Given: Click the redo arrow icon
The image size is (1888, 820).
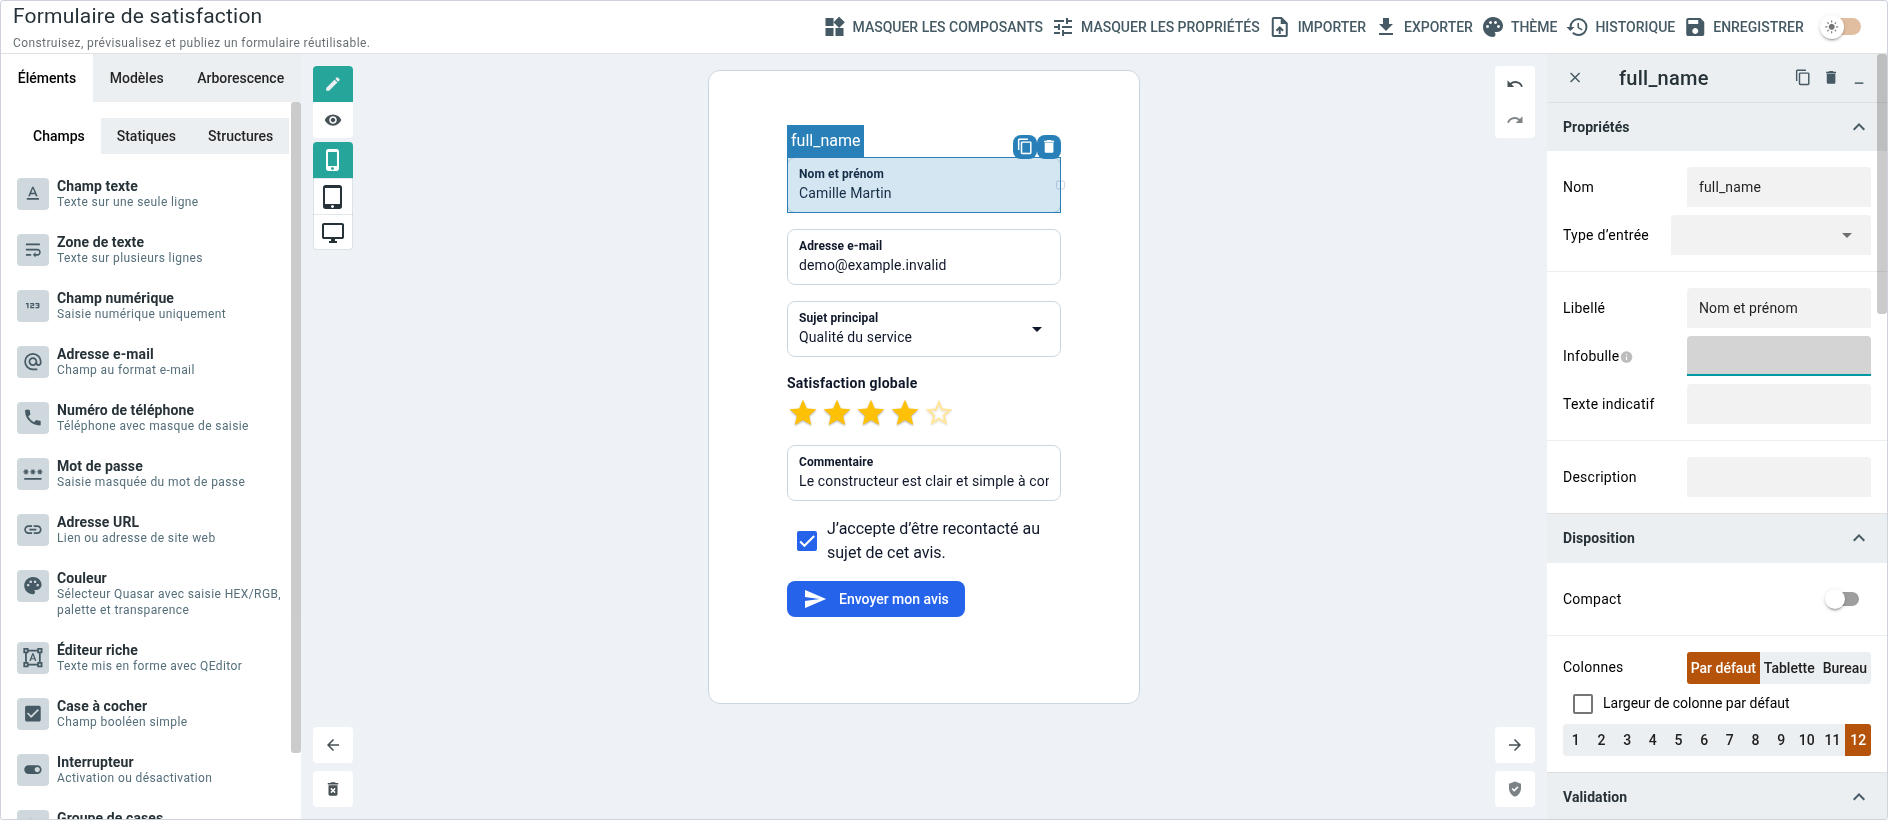Looking at the screenshot, I should [x=1515, y=120].
